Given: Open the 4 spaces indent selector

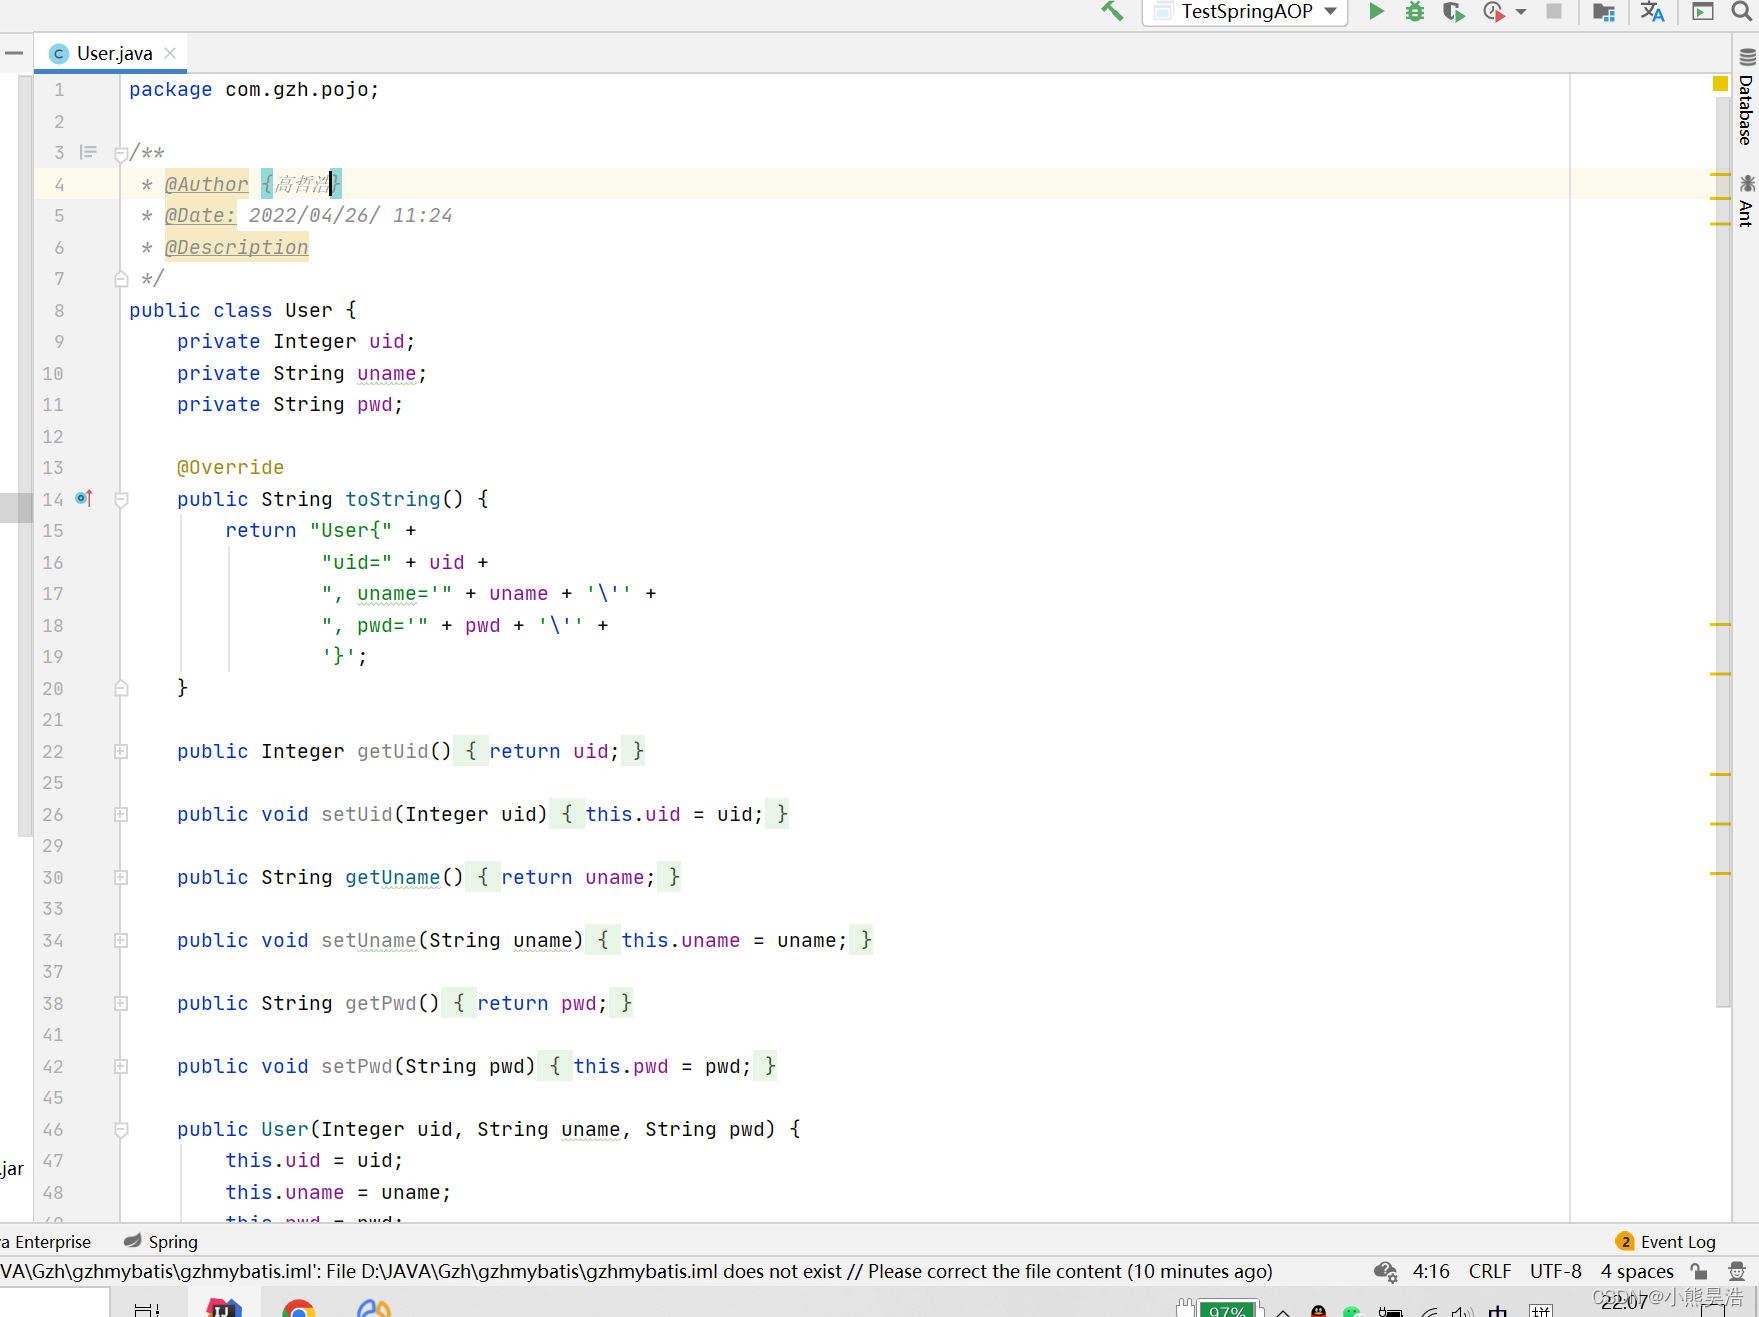Looking at the screenshot, I should [x=1637, y=1271].
